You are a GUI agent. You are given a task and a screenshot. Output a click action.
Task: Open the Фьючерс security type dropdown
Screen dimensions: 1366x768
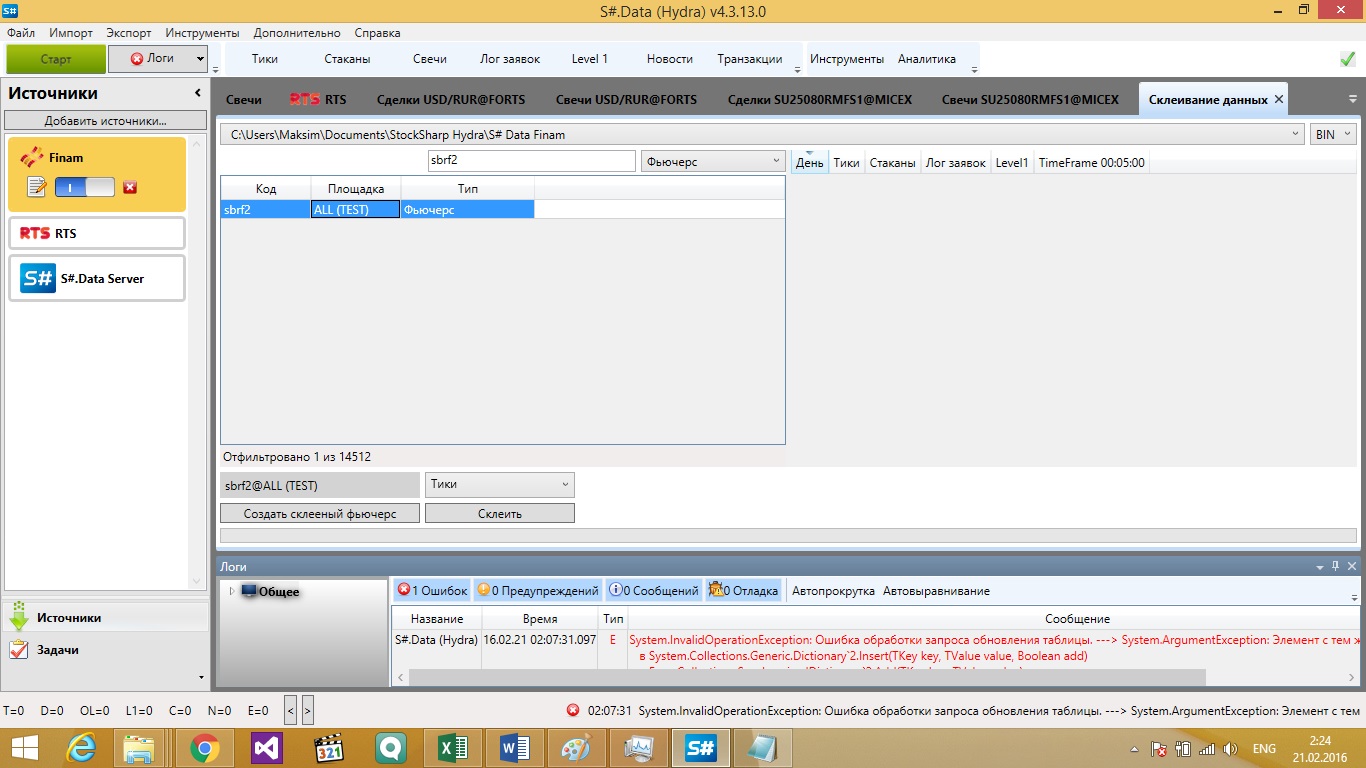coord(713,161)
